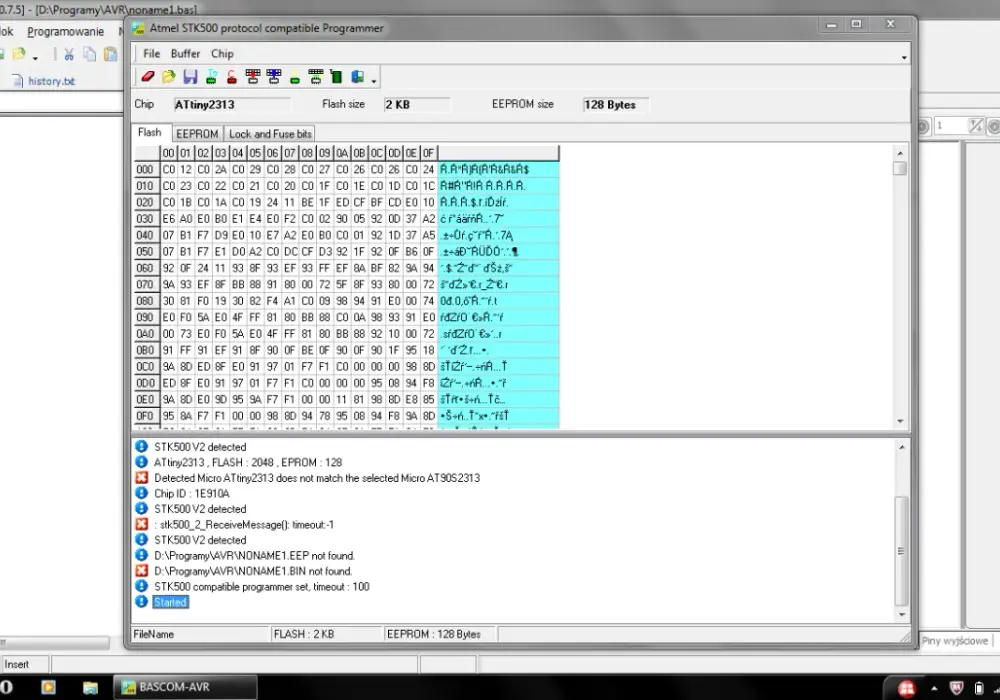The image size is (1000, 700).
Task: Click the 0A column header in the hex table
Action: click(342, 153)
